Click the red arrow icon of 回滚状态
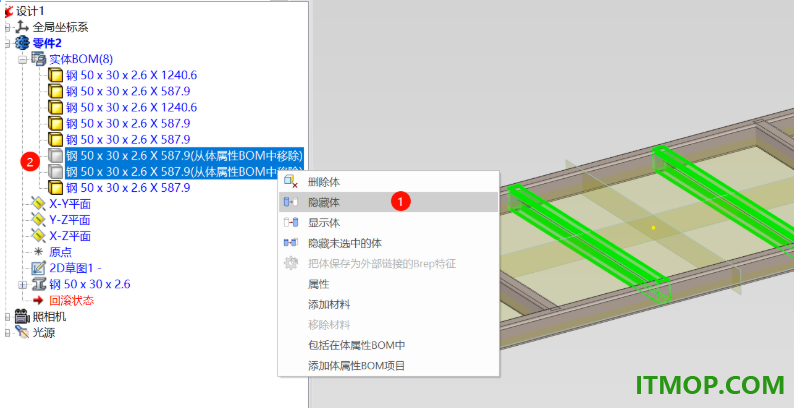Image resolution: width=794 pixels, height=408 pixels. (x=38, y=300)
